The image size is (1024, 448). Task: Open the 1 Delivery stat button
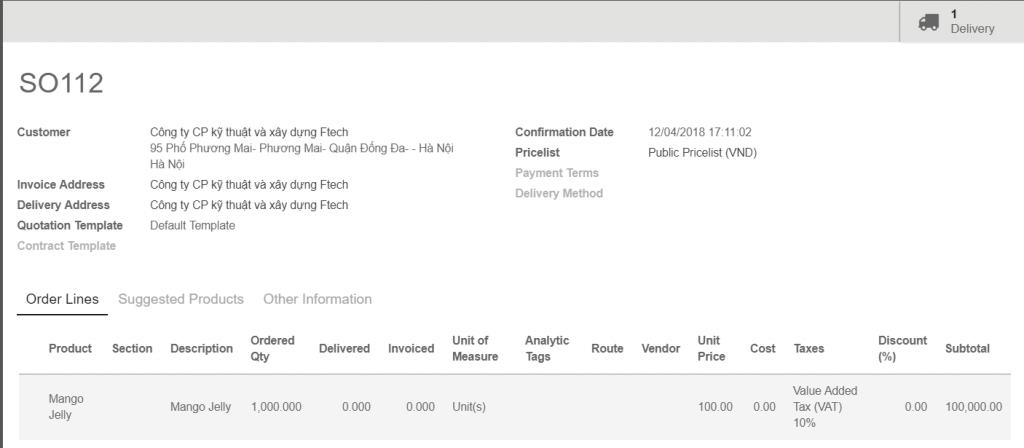click(961, 22)
